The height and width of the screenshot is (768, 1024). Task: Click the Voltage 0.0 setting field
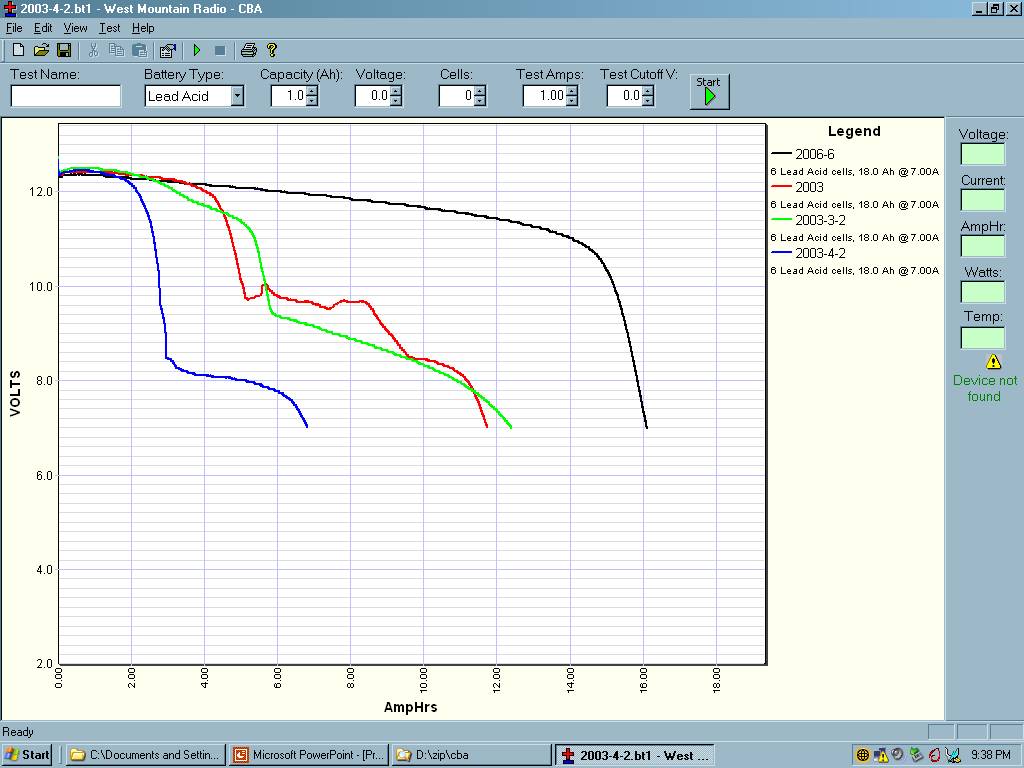click(373, 96)
